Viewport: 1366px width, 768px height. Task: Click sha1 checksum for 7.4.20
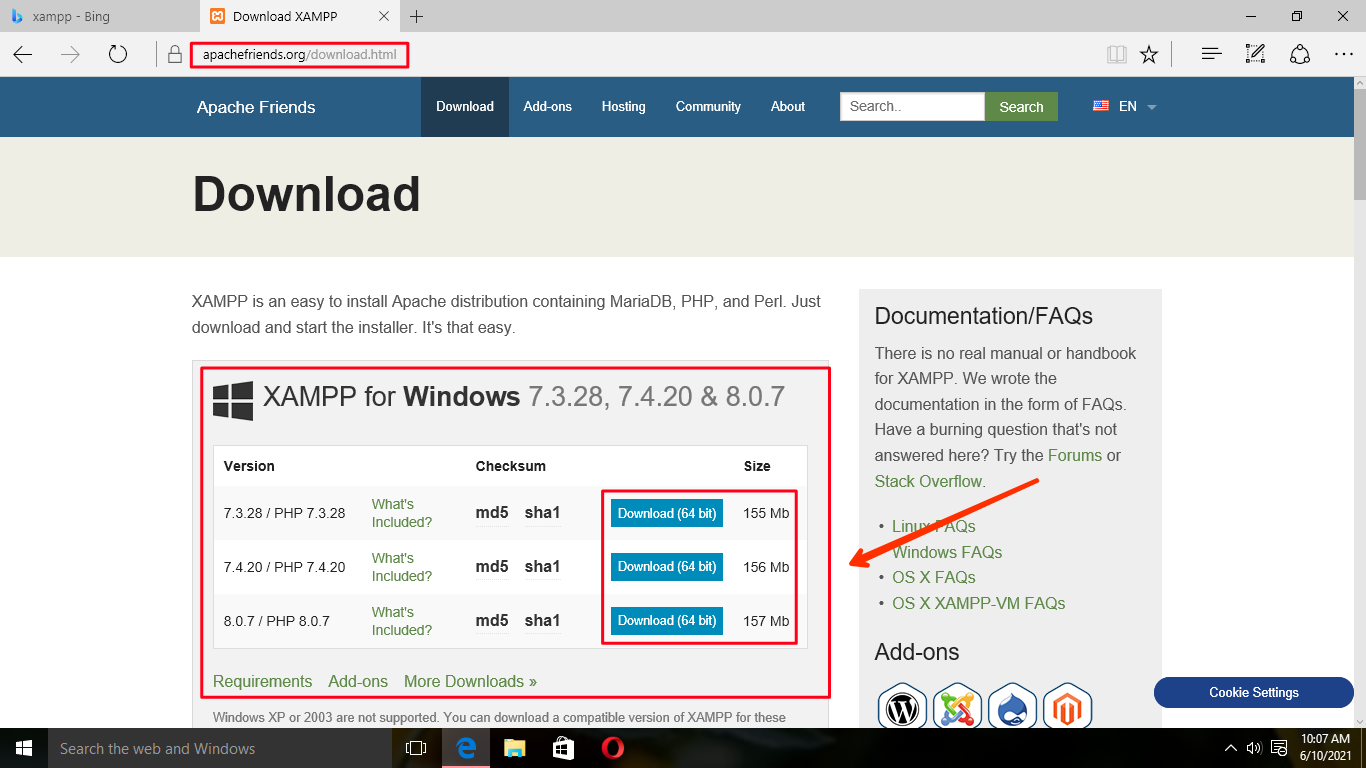click(x=542, y=567)
